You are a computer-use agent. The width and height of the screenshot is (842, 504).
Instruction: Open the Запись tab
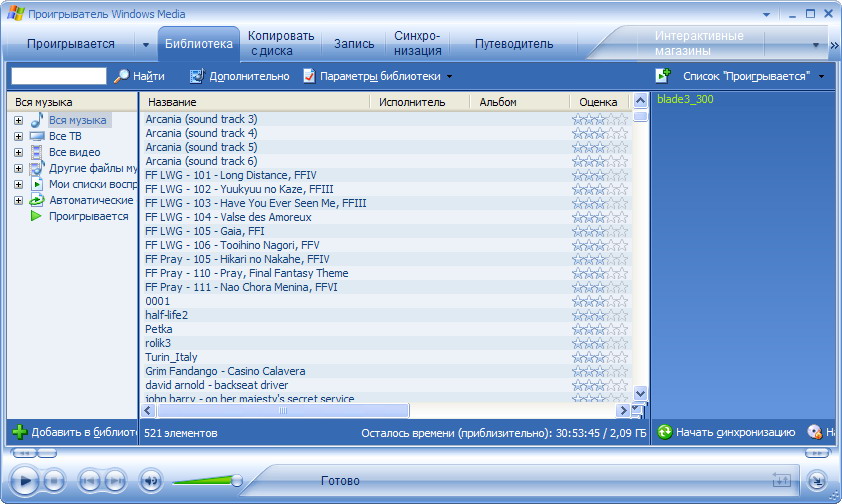[354, 44]
